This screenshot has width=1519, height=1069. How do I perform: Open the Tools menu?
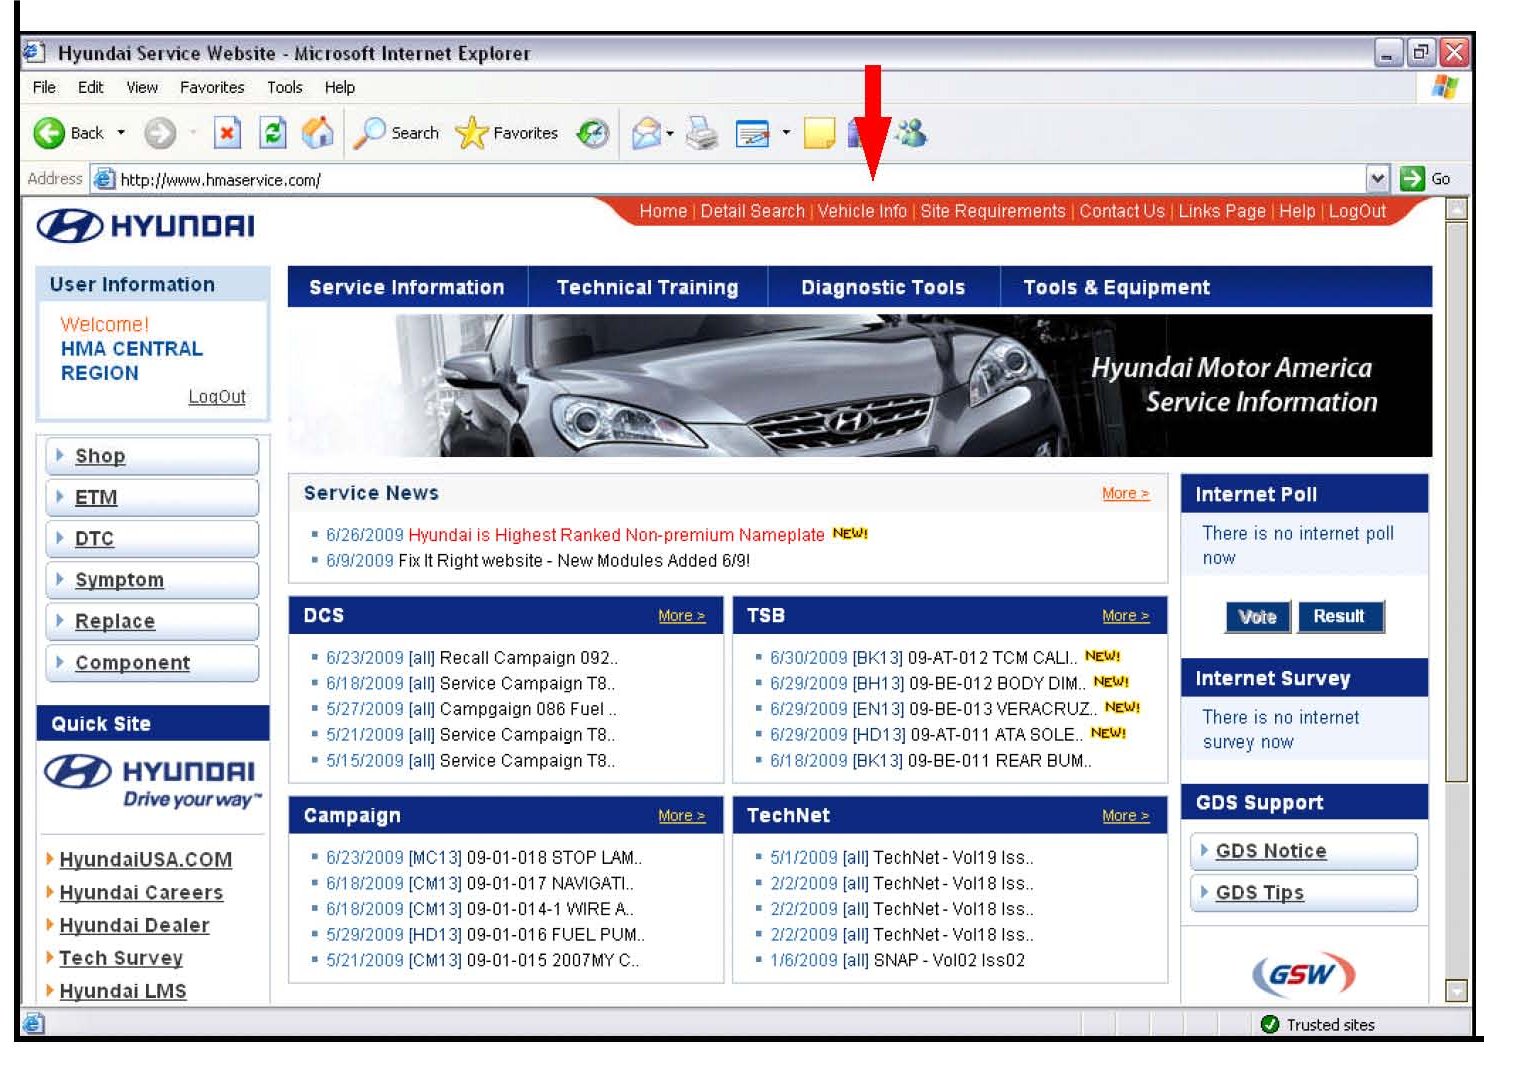click(284, 88)
